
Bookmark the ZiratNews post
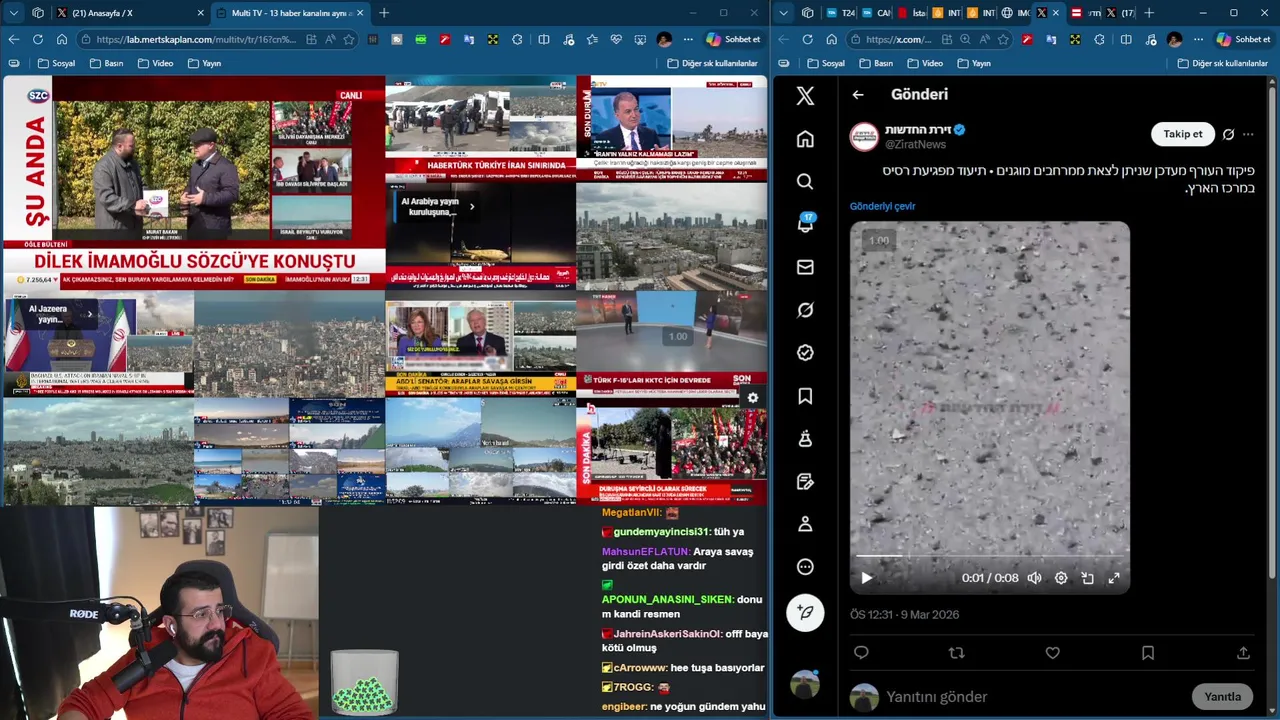[x=1147, y=653]
